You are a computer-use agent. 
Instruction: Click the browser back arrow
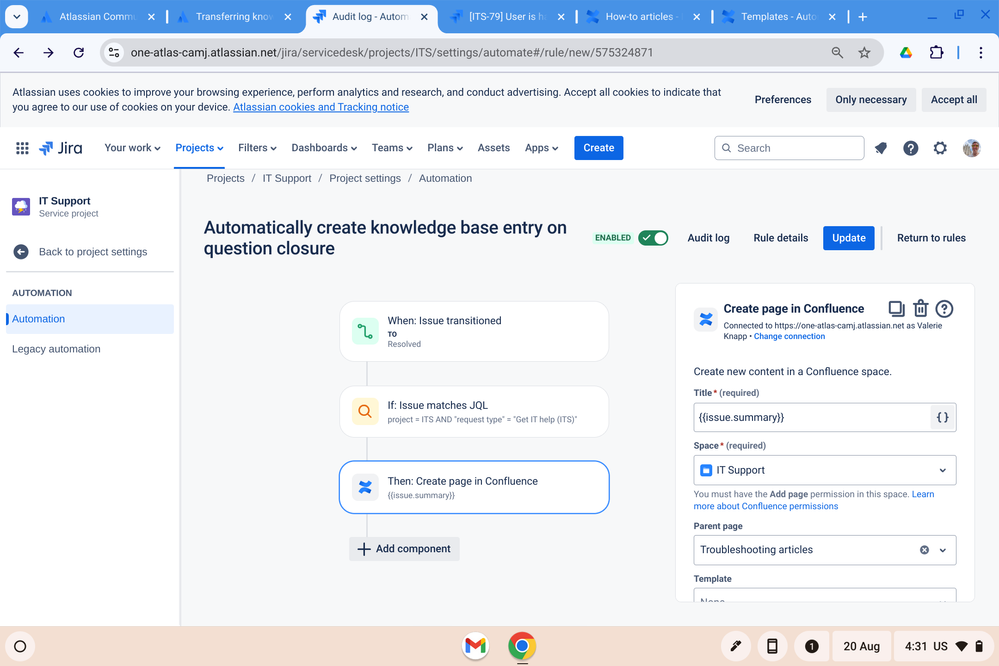tap(18, 53)
